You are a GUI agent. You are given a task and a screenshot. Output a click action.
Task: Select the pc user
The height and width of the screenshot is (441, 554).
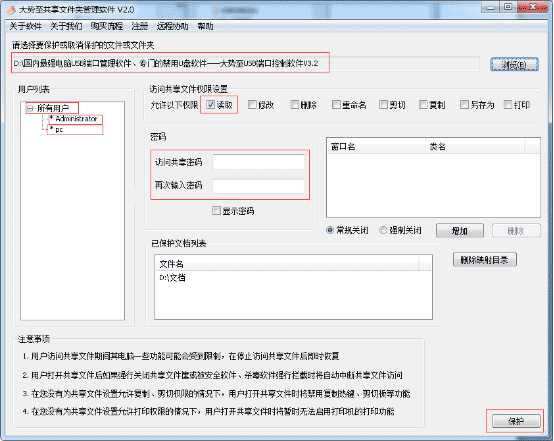[59, 130]
